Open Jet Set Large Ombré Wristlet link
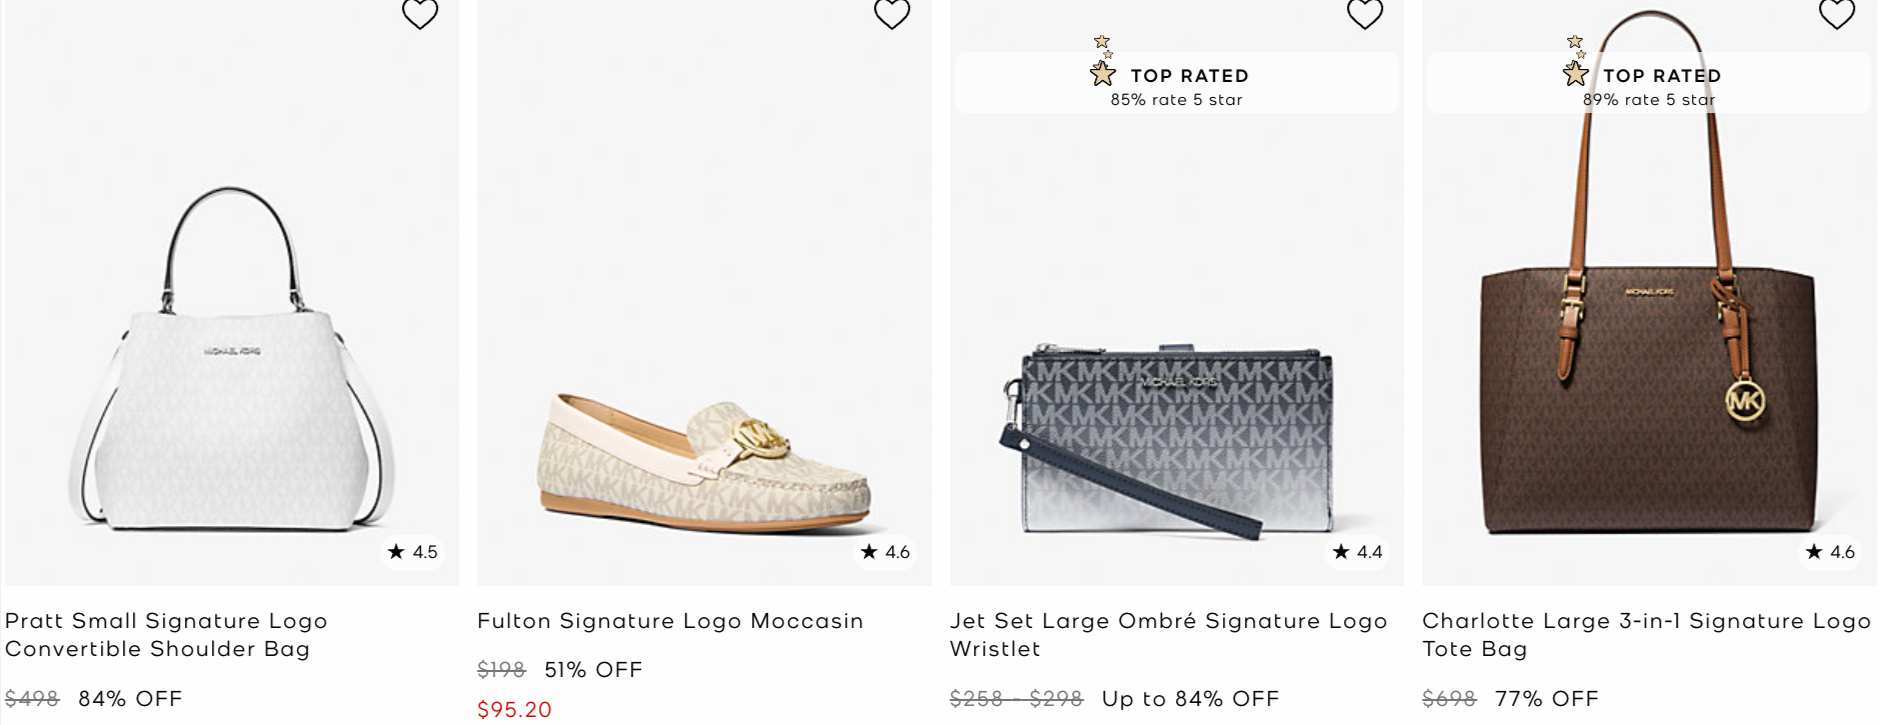Screen dimensions: 1880x725 point(1168,635)
